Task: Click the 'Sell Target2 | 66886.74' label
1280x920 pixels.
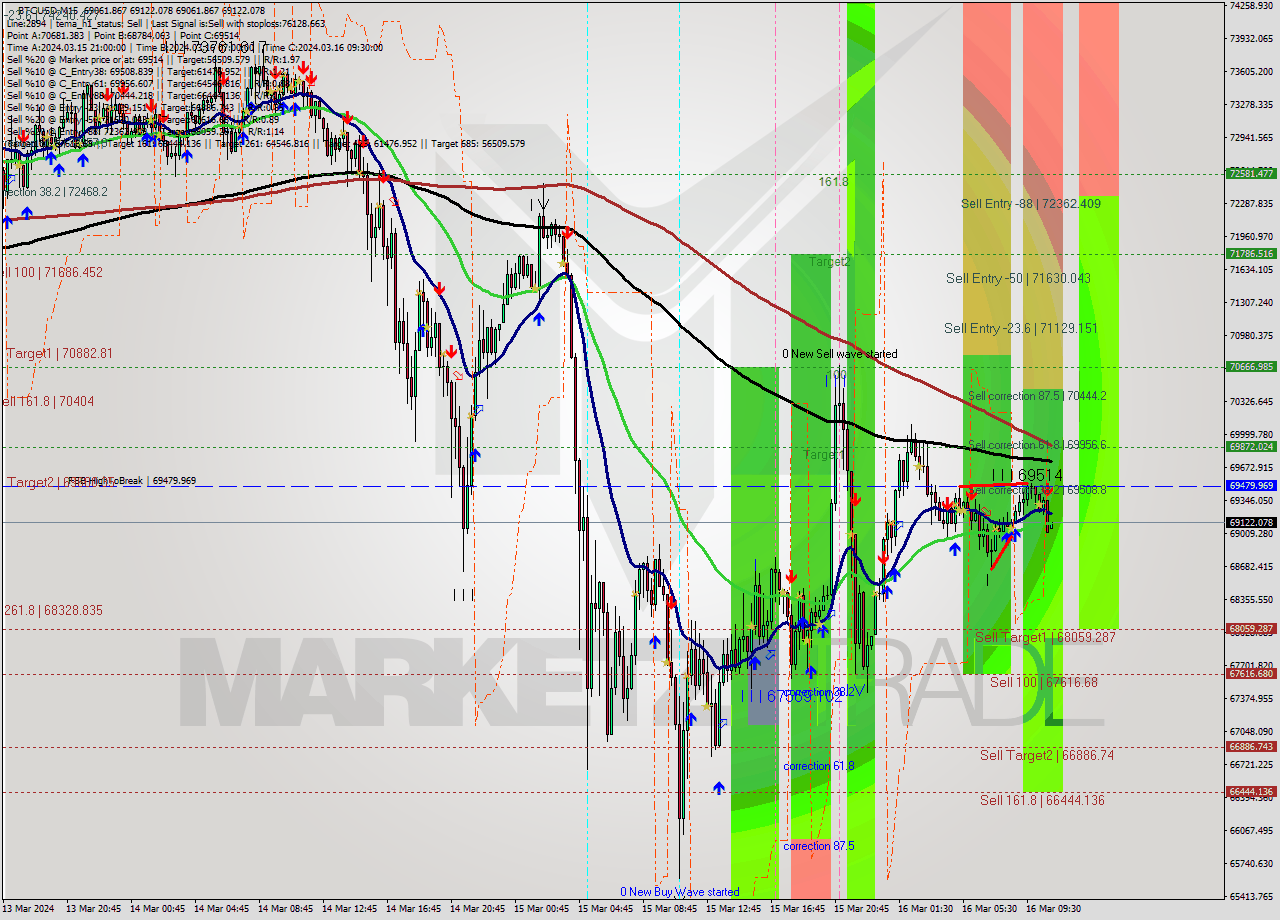Action: coord(1046,756)
